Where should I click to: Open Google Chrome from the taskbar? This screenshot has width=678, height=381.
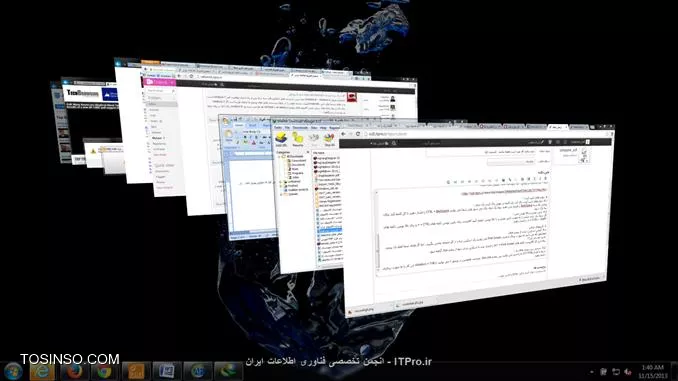coord(104,371)
